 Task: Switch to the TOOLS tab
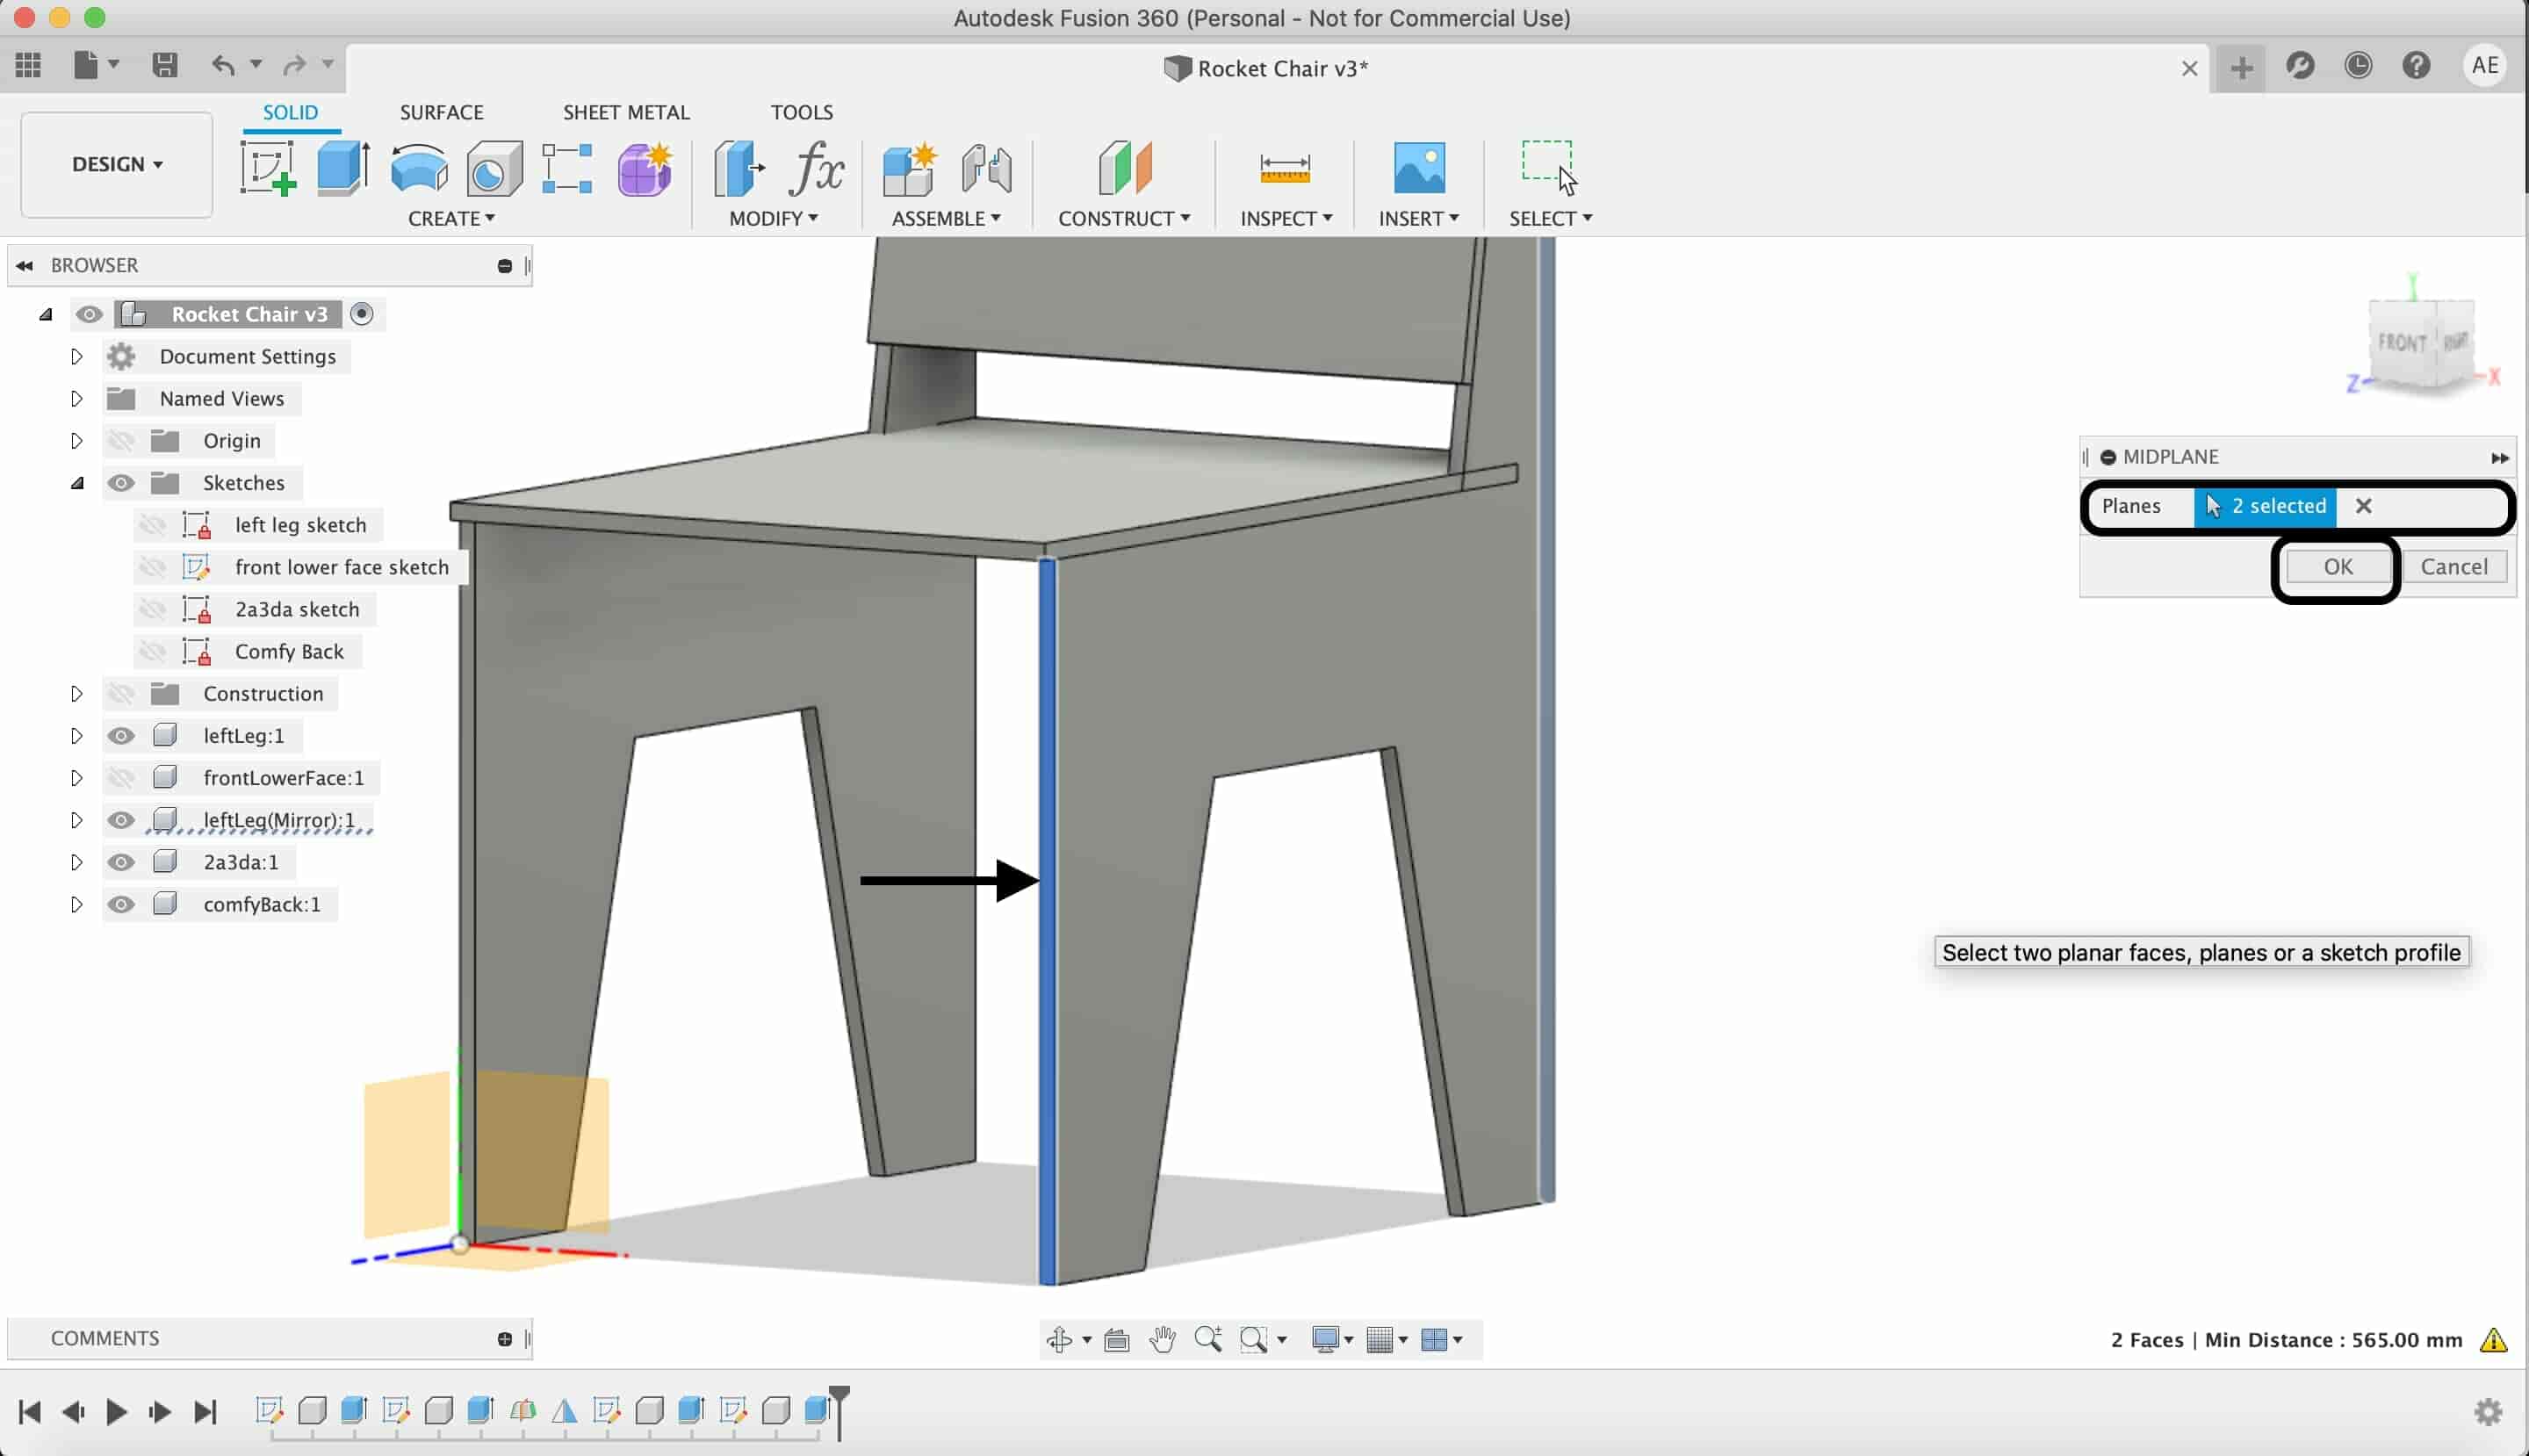(801, 112)
